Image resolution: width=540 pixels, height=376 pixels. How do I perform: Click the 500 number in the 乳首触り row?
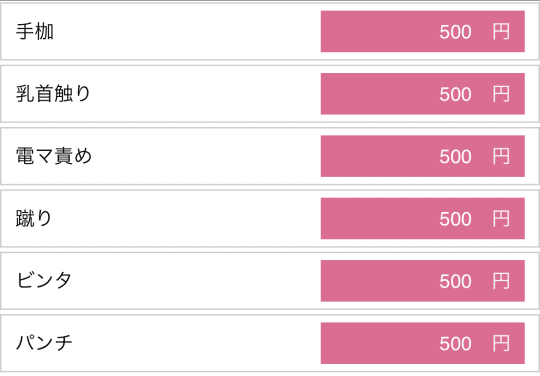click(455, 94)
